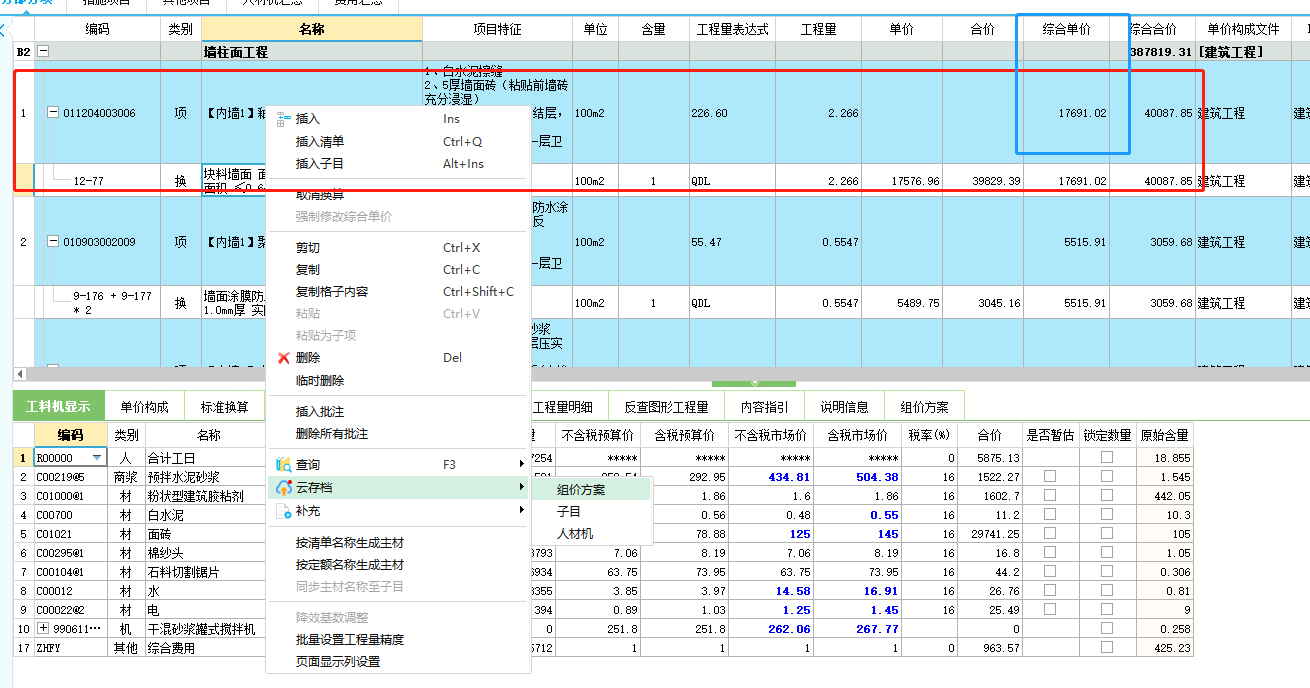
Task: Choose 人材机 in the 云存档 submenu
Action: coord(591,533)
